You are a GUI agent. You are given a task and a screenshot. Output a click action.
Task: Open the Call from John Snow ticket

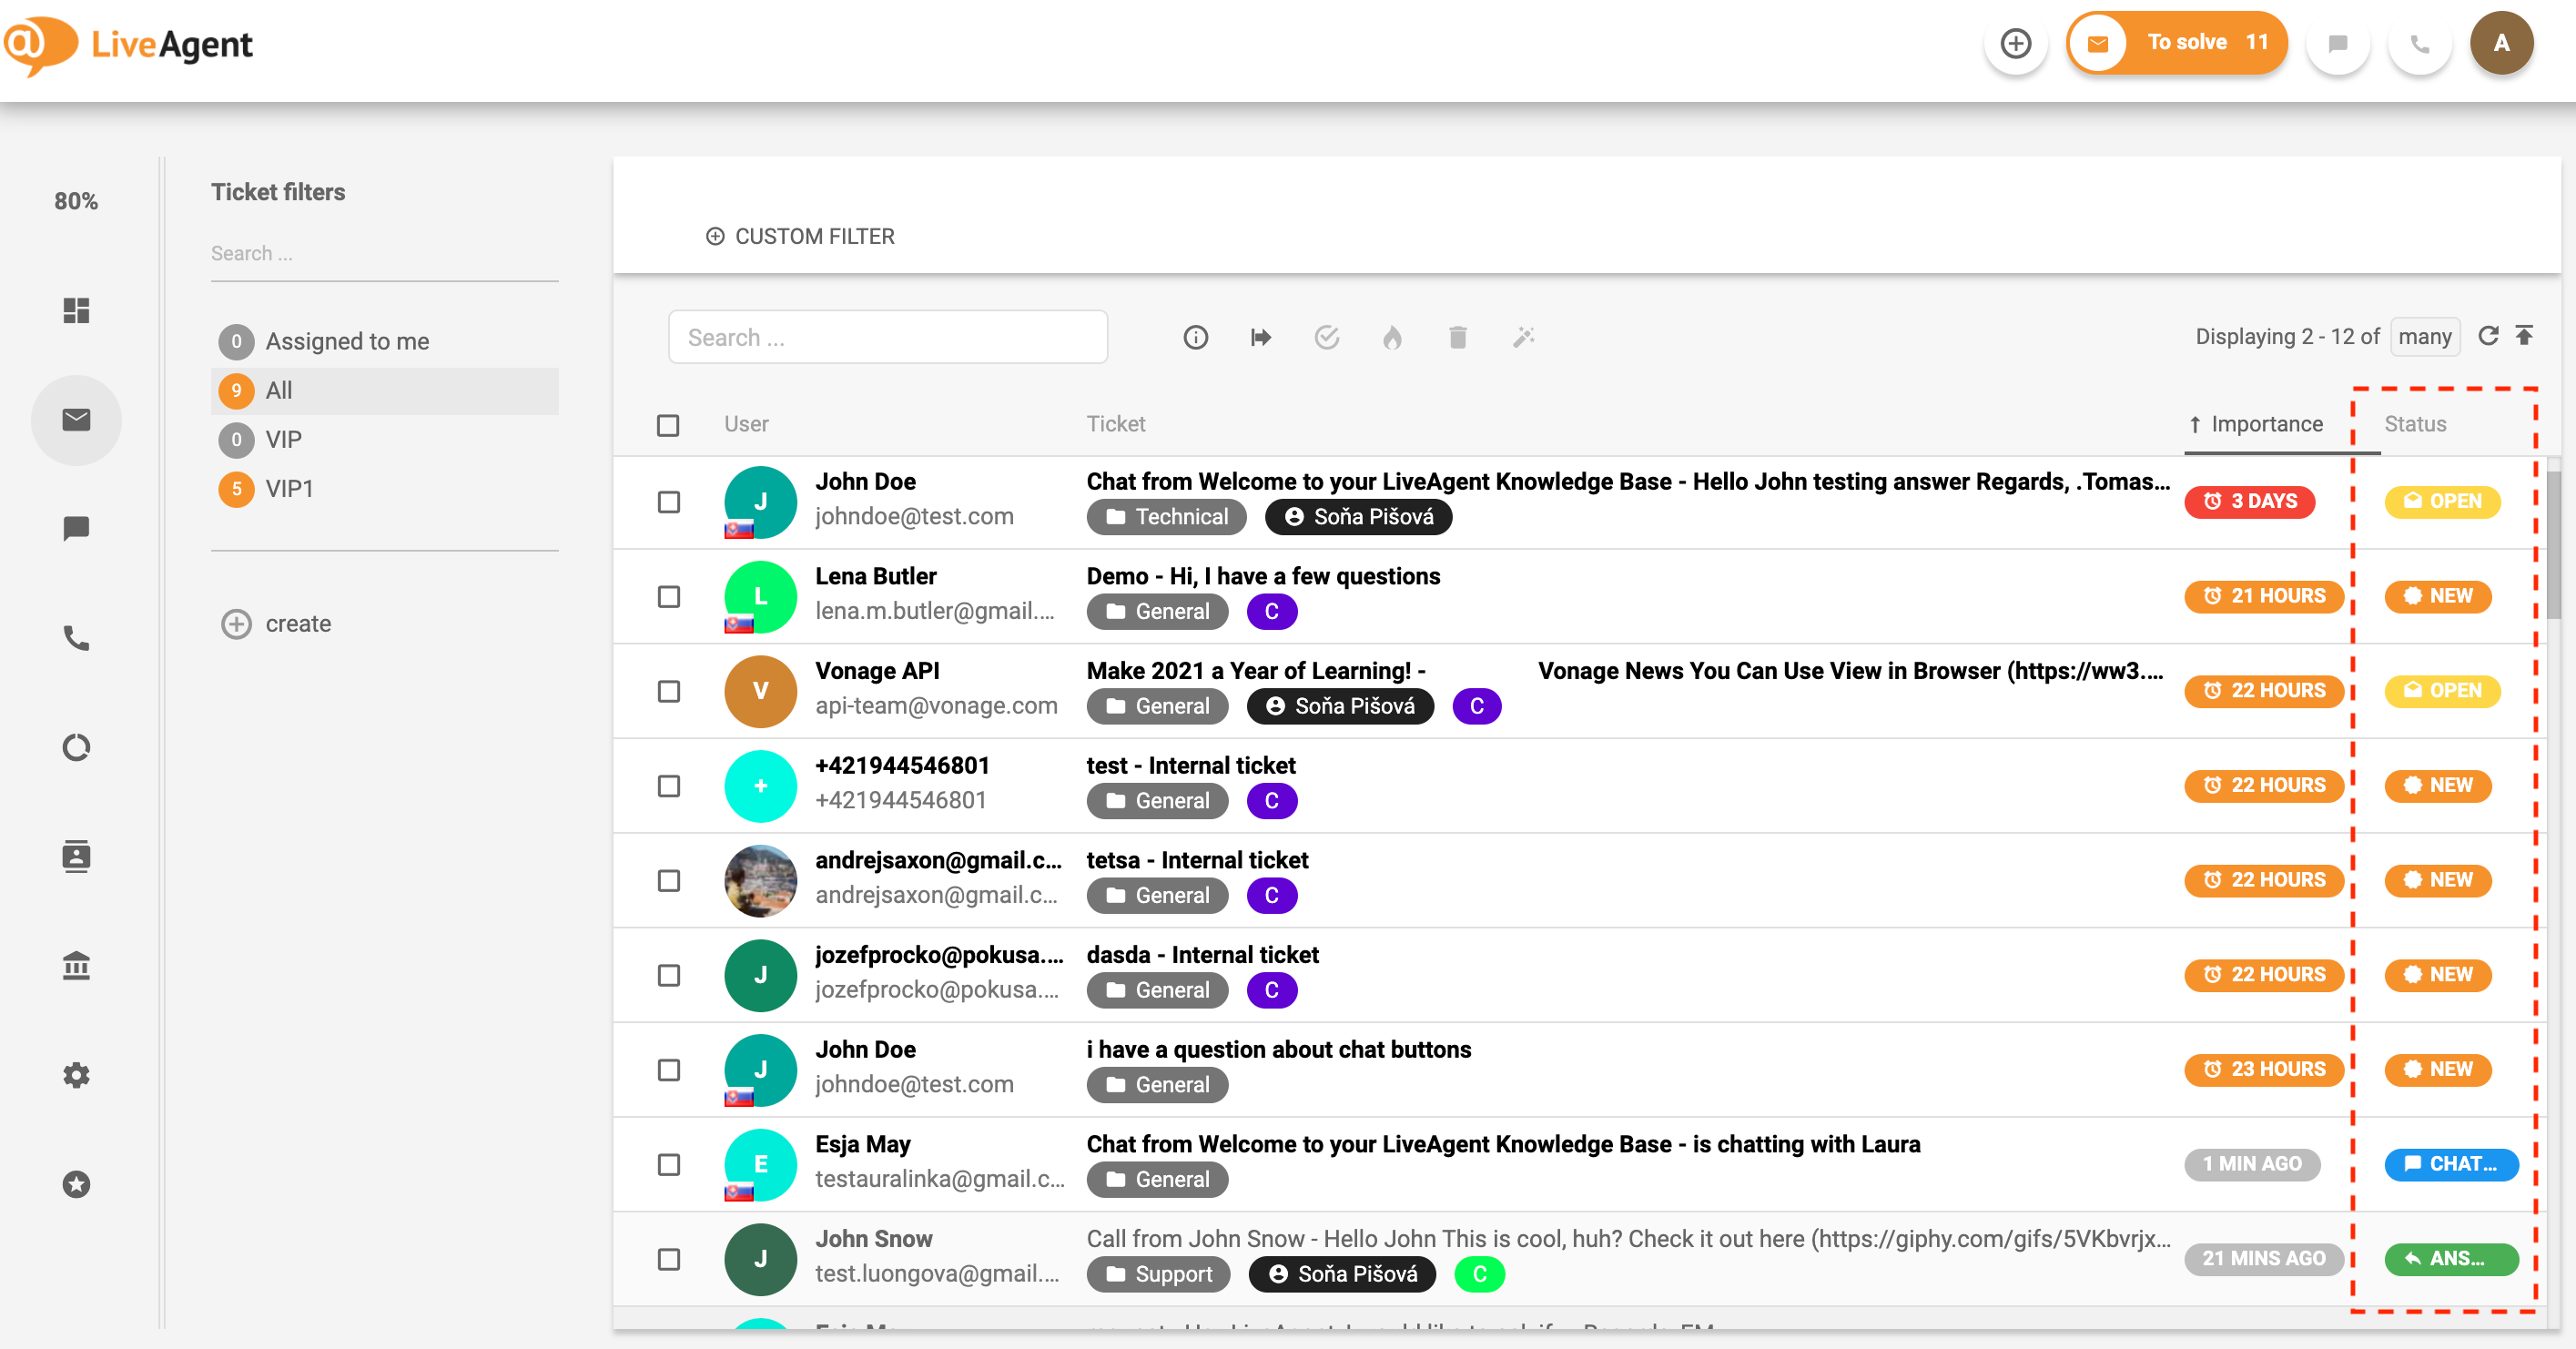pyautogui.click(x=1628, y=1240)
